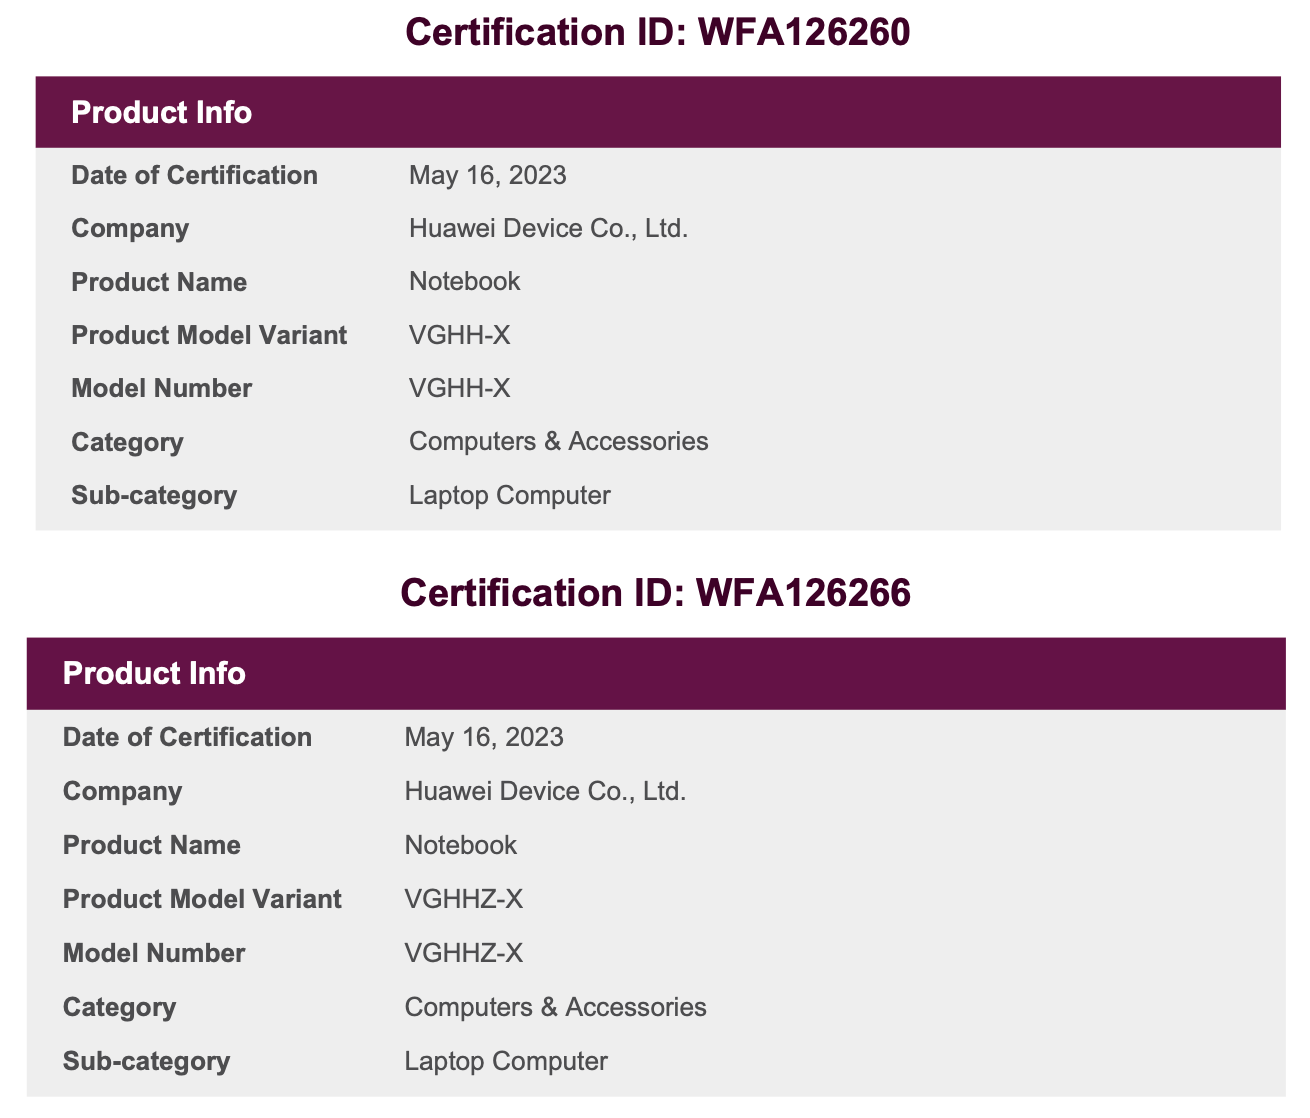Click the Product Model Variant value VGHH-X
The height and width of the screenshot is (1118, 1310).
[459, 335]
